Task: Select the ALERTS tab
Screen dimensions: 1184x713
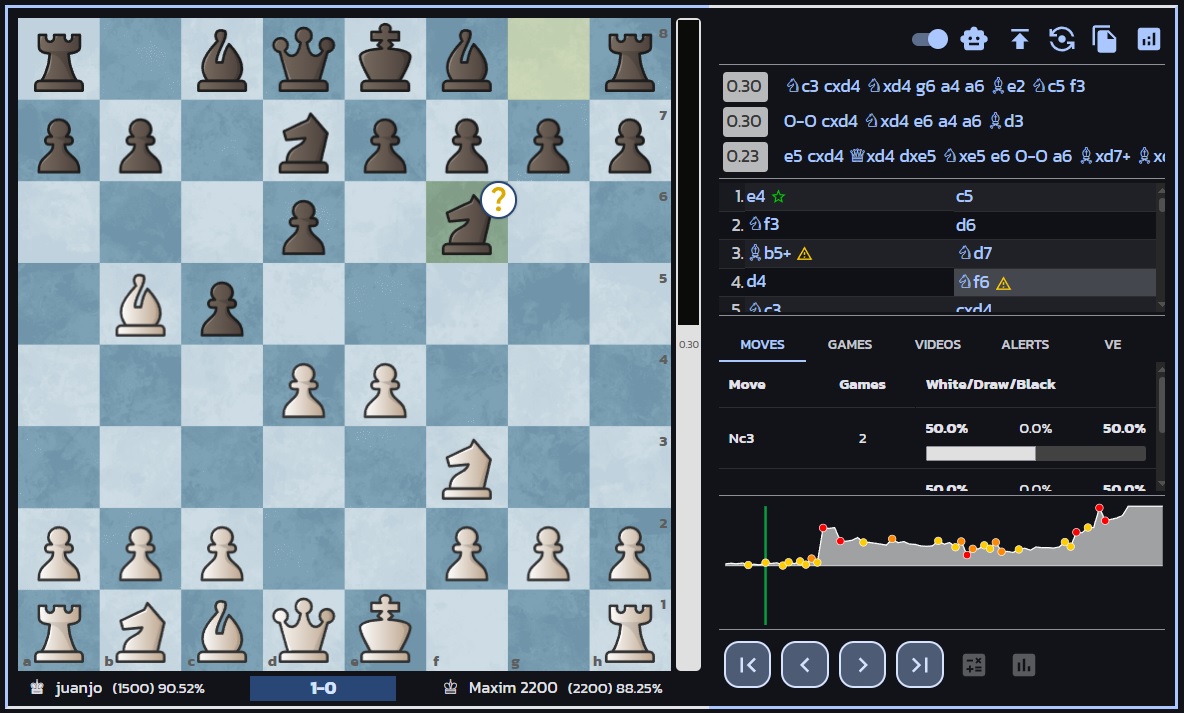Action: click(x=1024, y=344)
